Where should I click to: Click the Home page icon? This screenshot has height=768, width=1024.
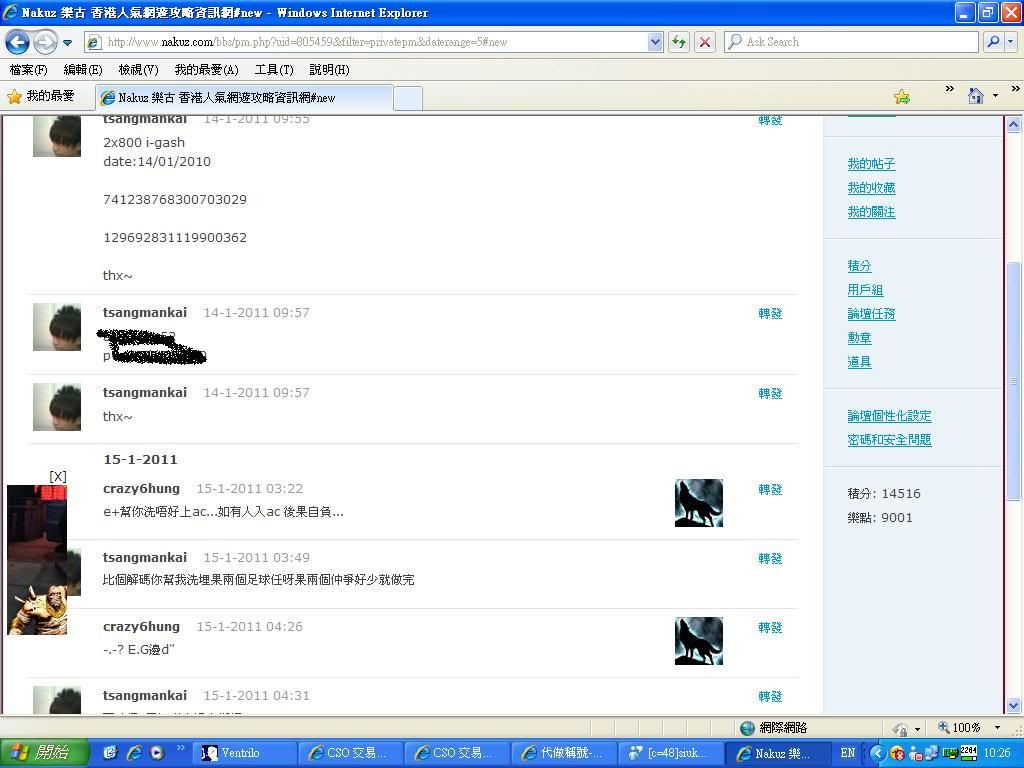pyautogui.click(x=976, y=97)
